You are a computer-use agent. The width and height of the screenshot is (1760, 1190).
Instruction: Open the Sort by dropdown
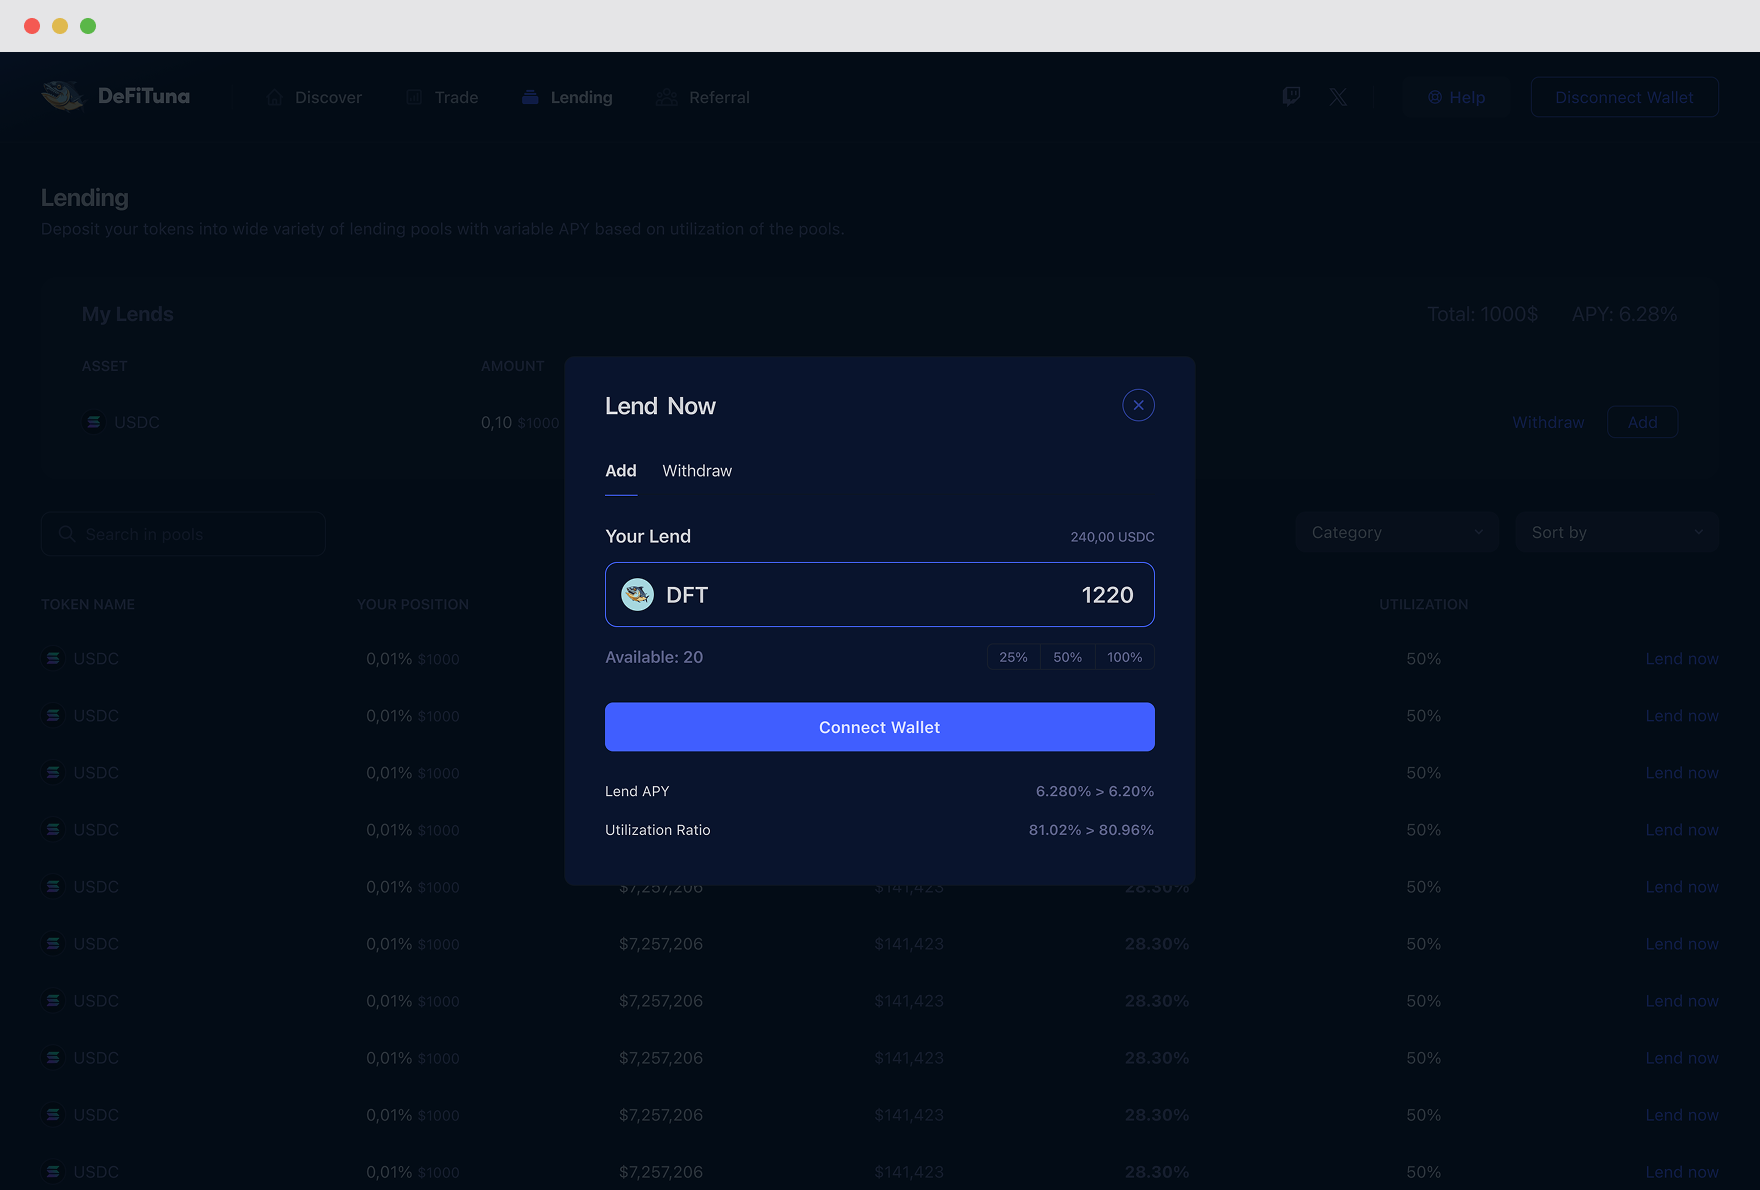[1617, 532]
